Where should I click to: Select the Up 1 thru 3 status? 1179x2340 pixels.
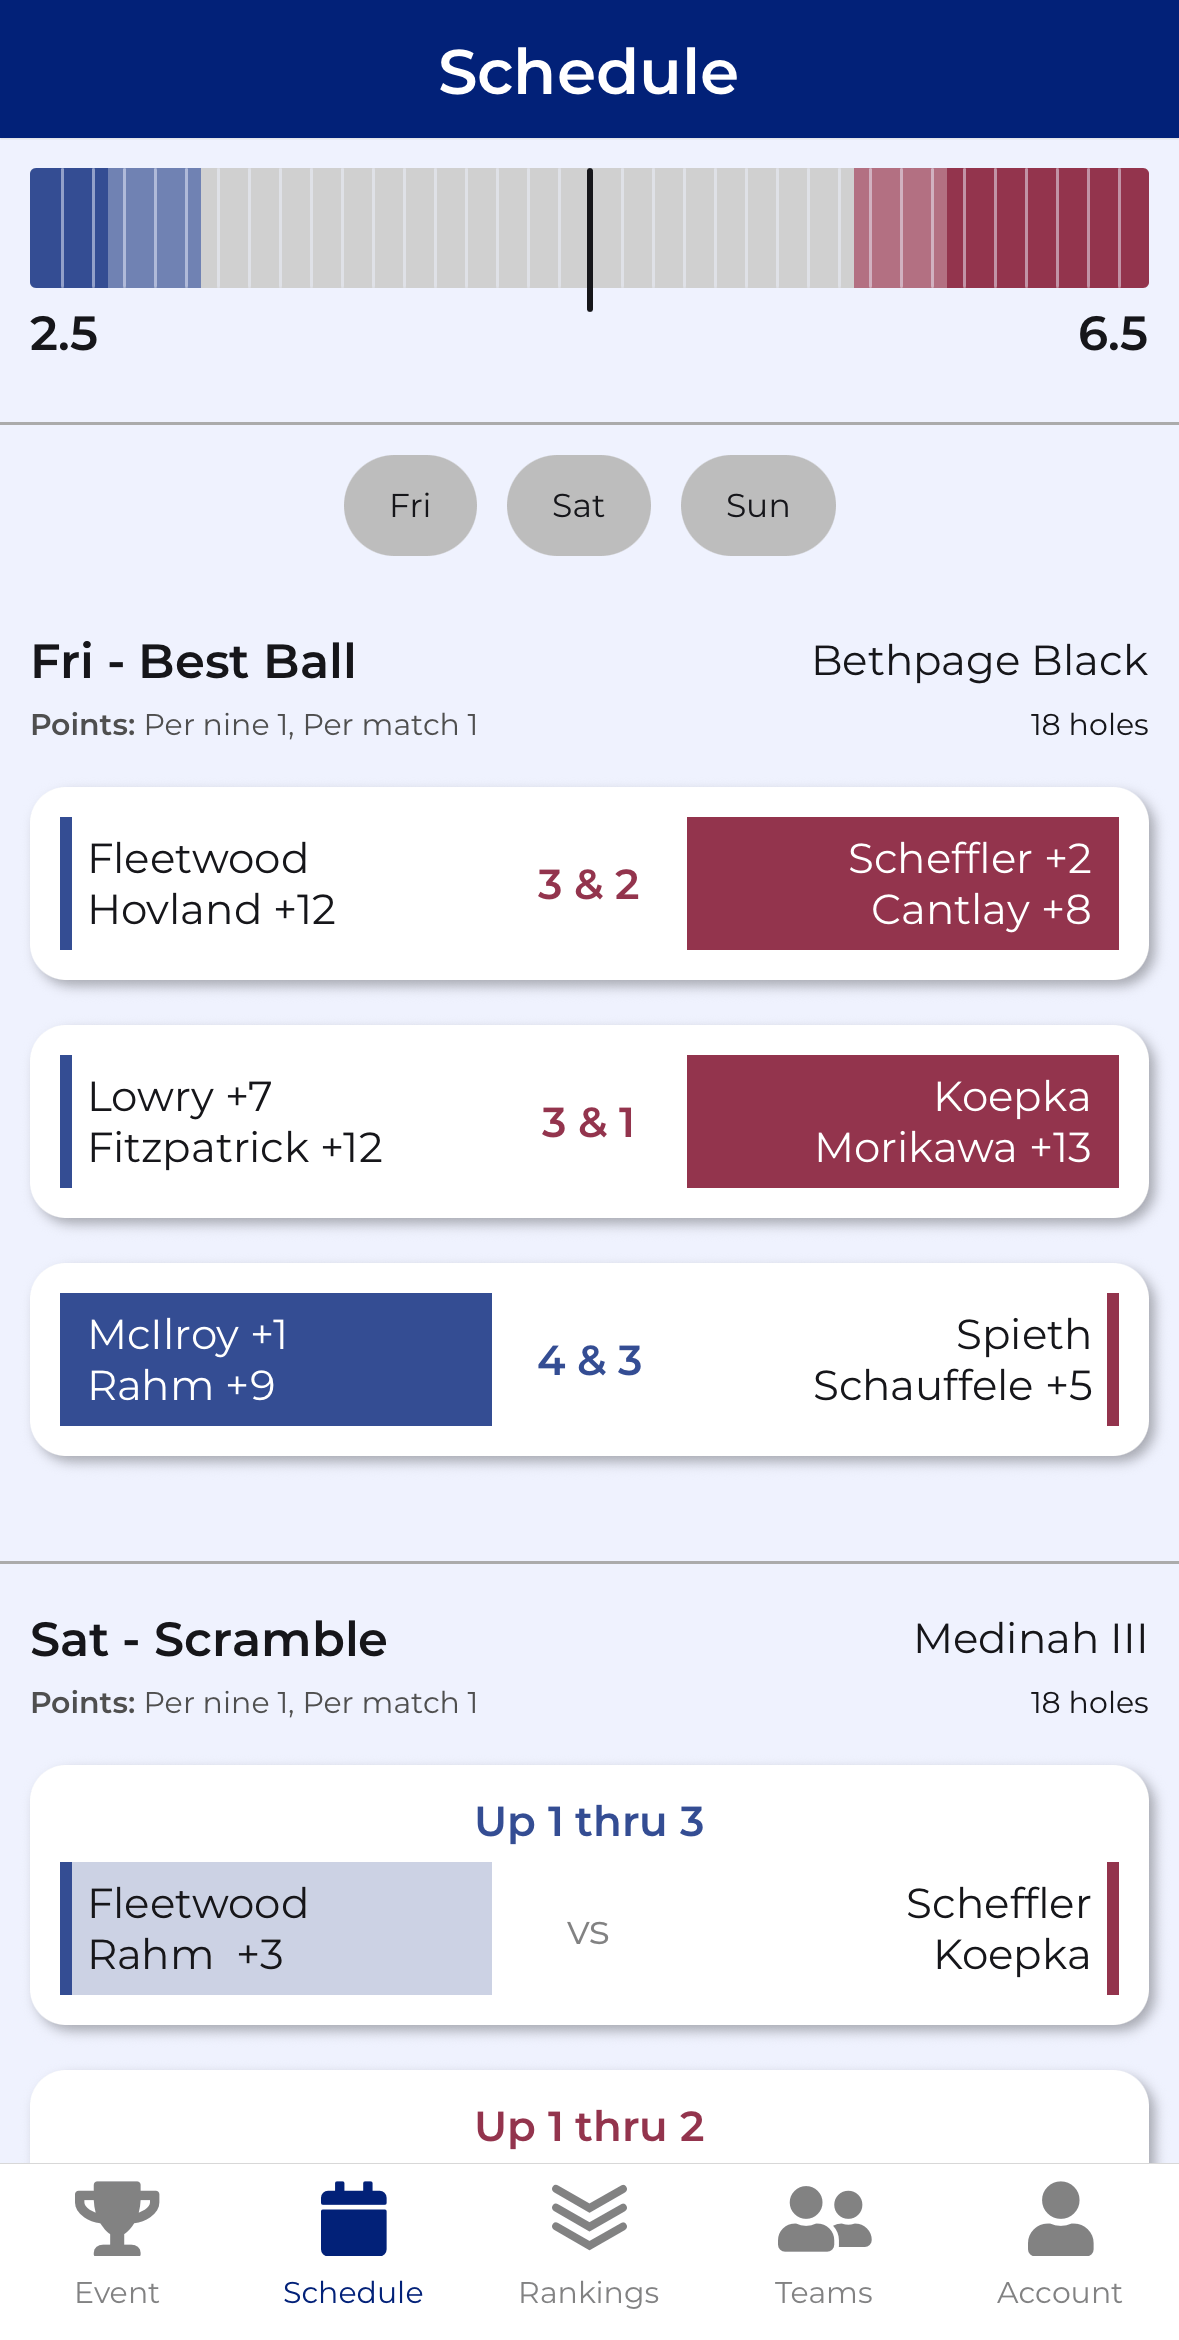point(589,1821)
